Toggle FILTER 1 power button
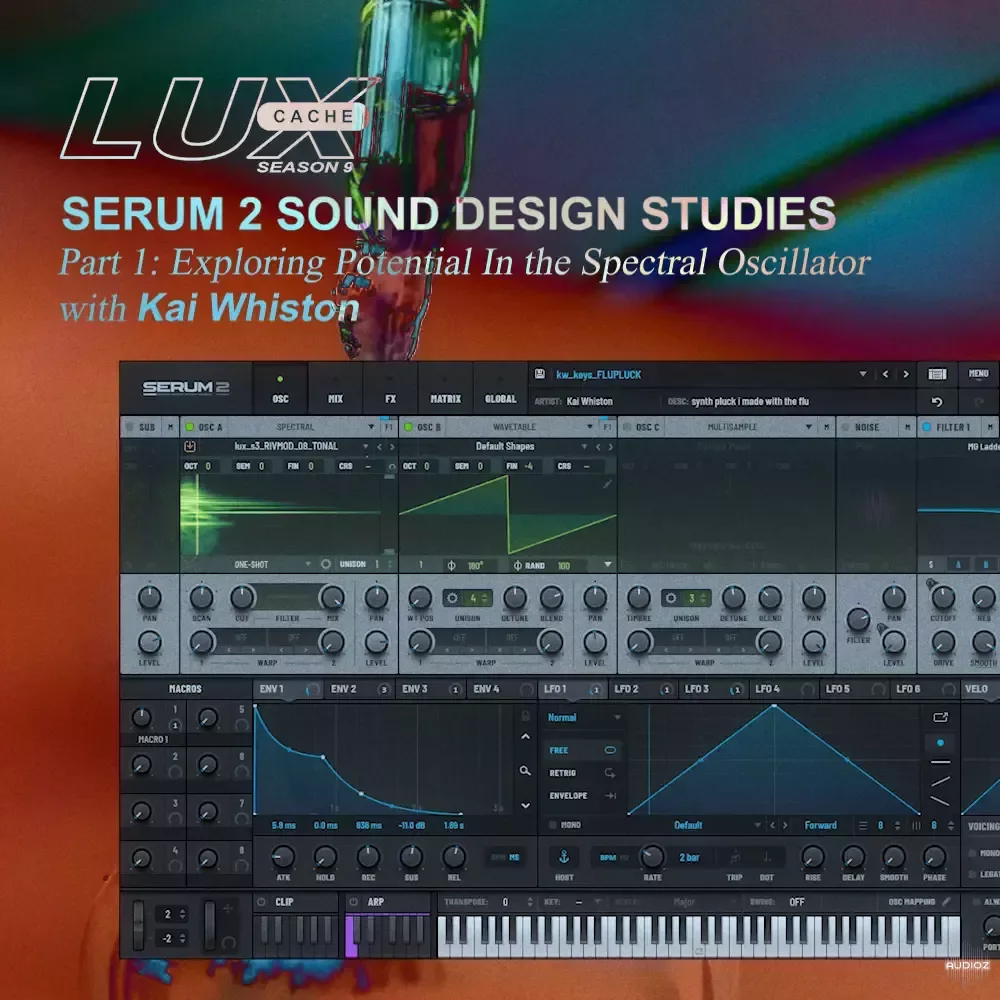The image size is (1000, 1000). (x=927, y=427)
